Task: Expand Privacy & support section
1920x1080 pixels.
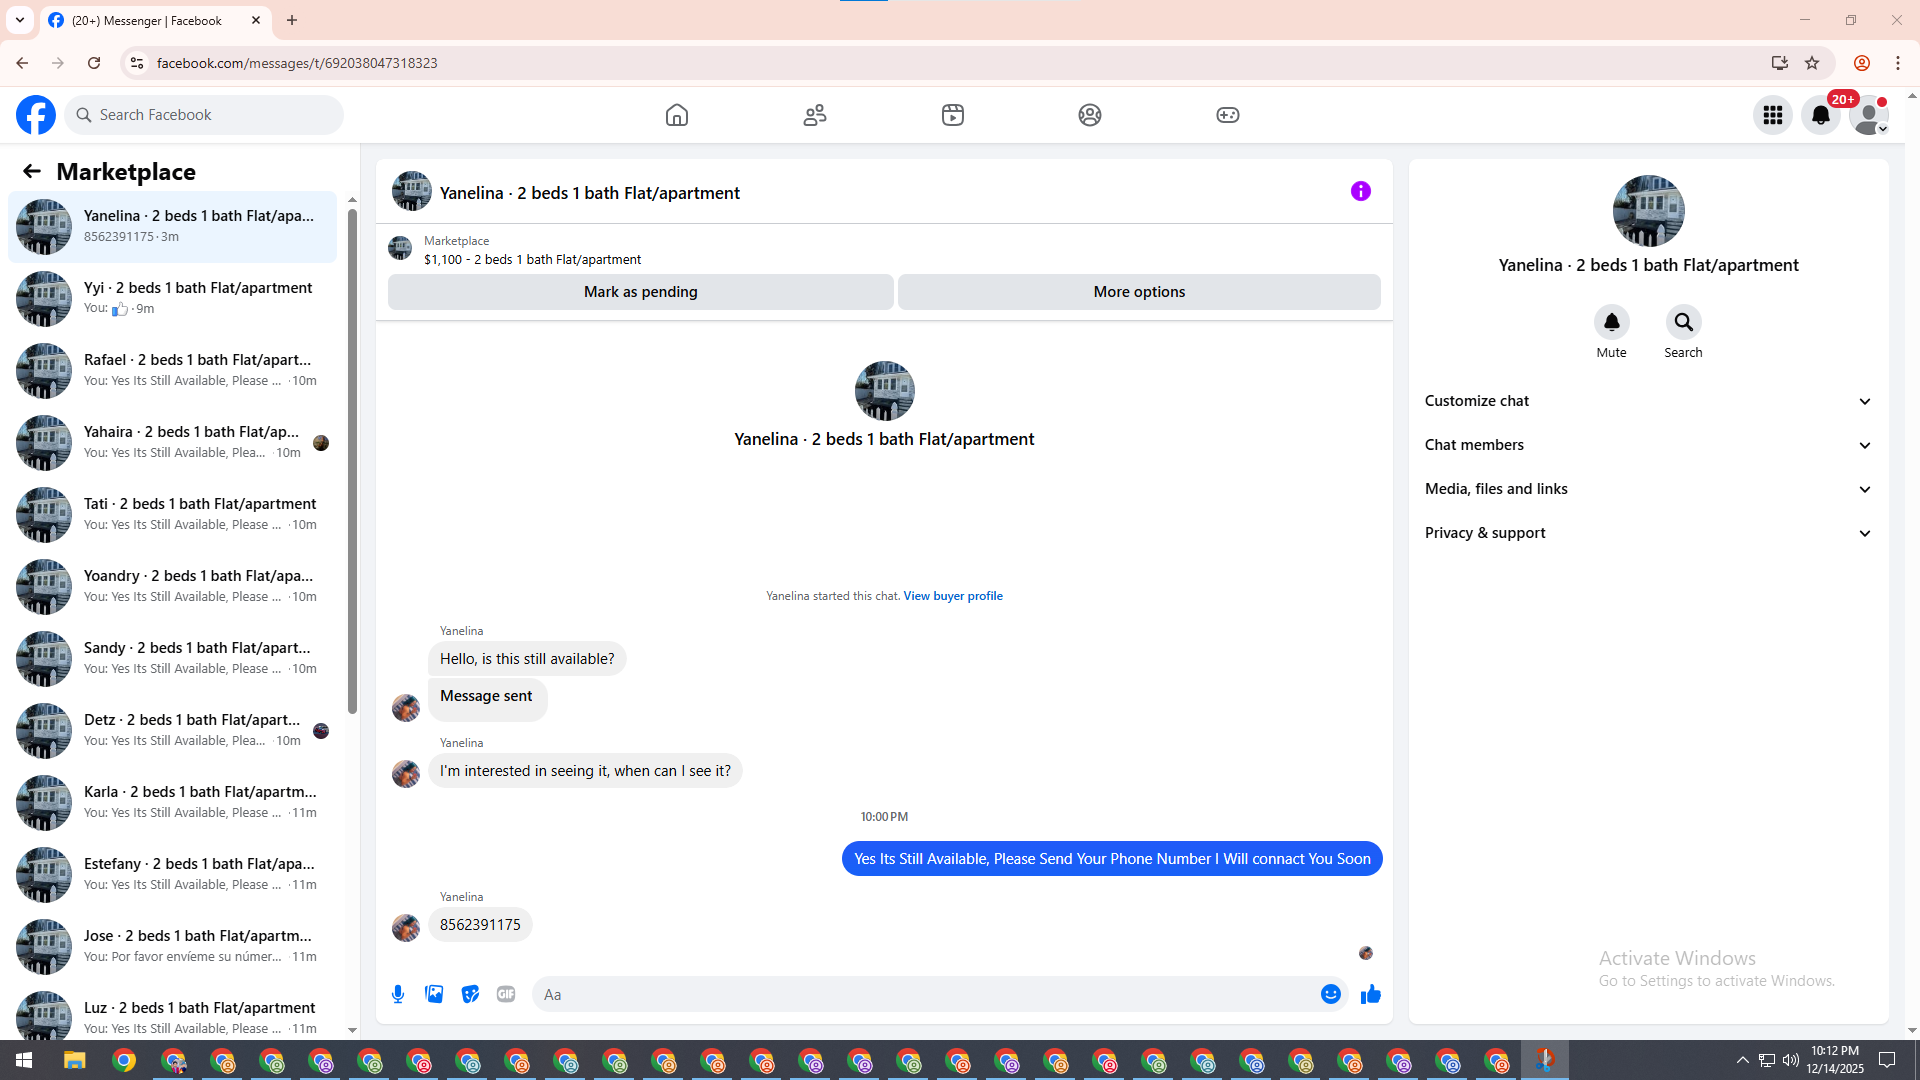Action: (x=1647, y=533)
